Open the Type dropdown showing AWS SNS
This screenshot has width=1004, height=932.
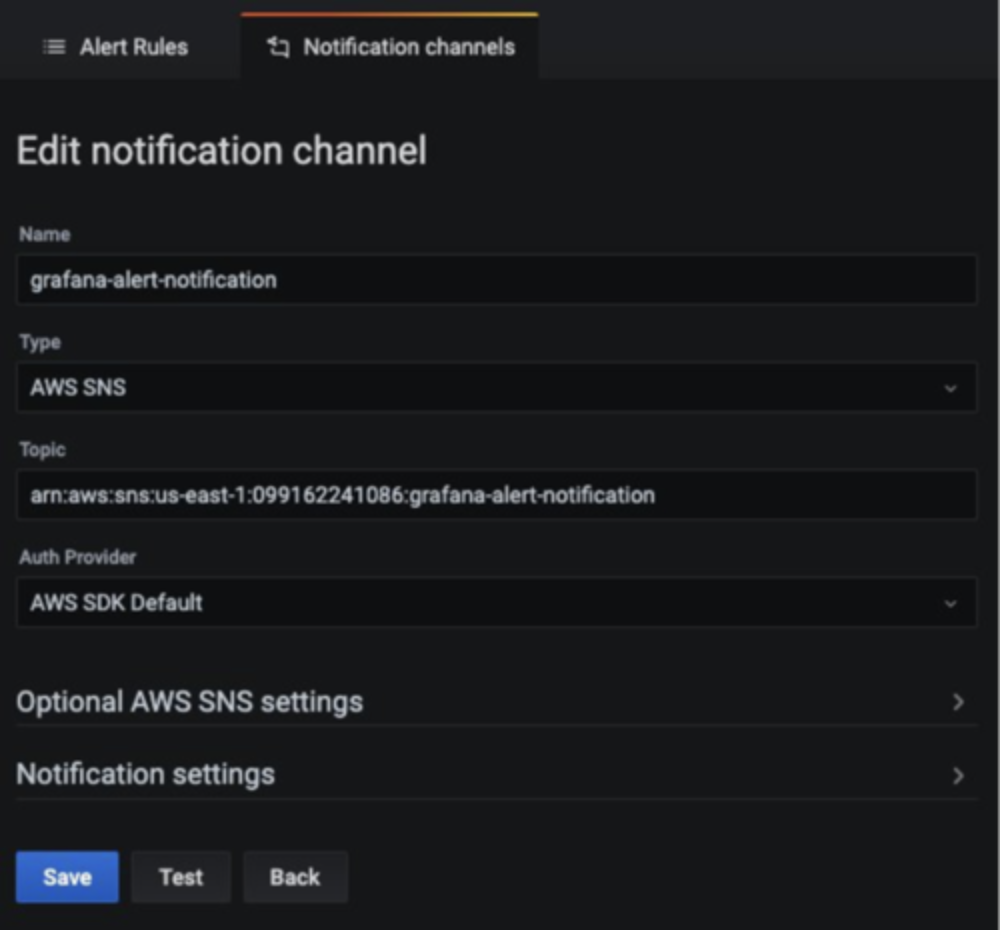tap(497, 387)
